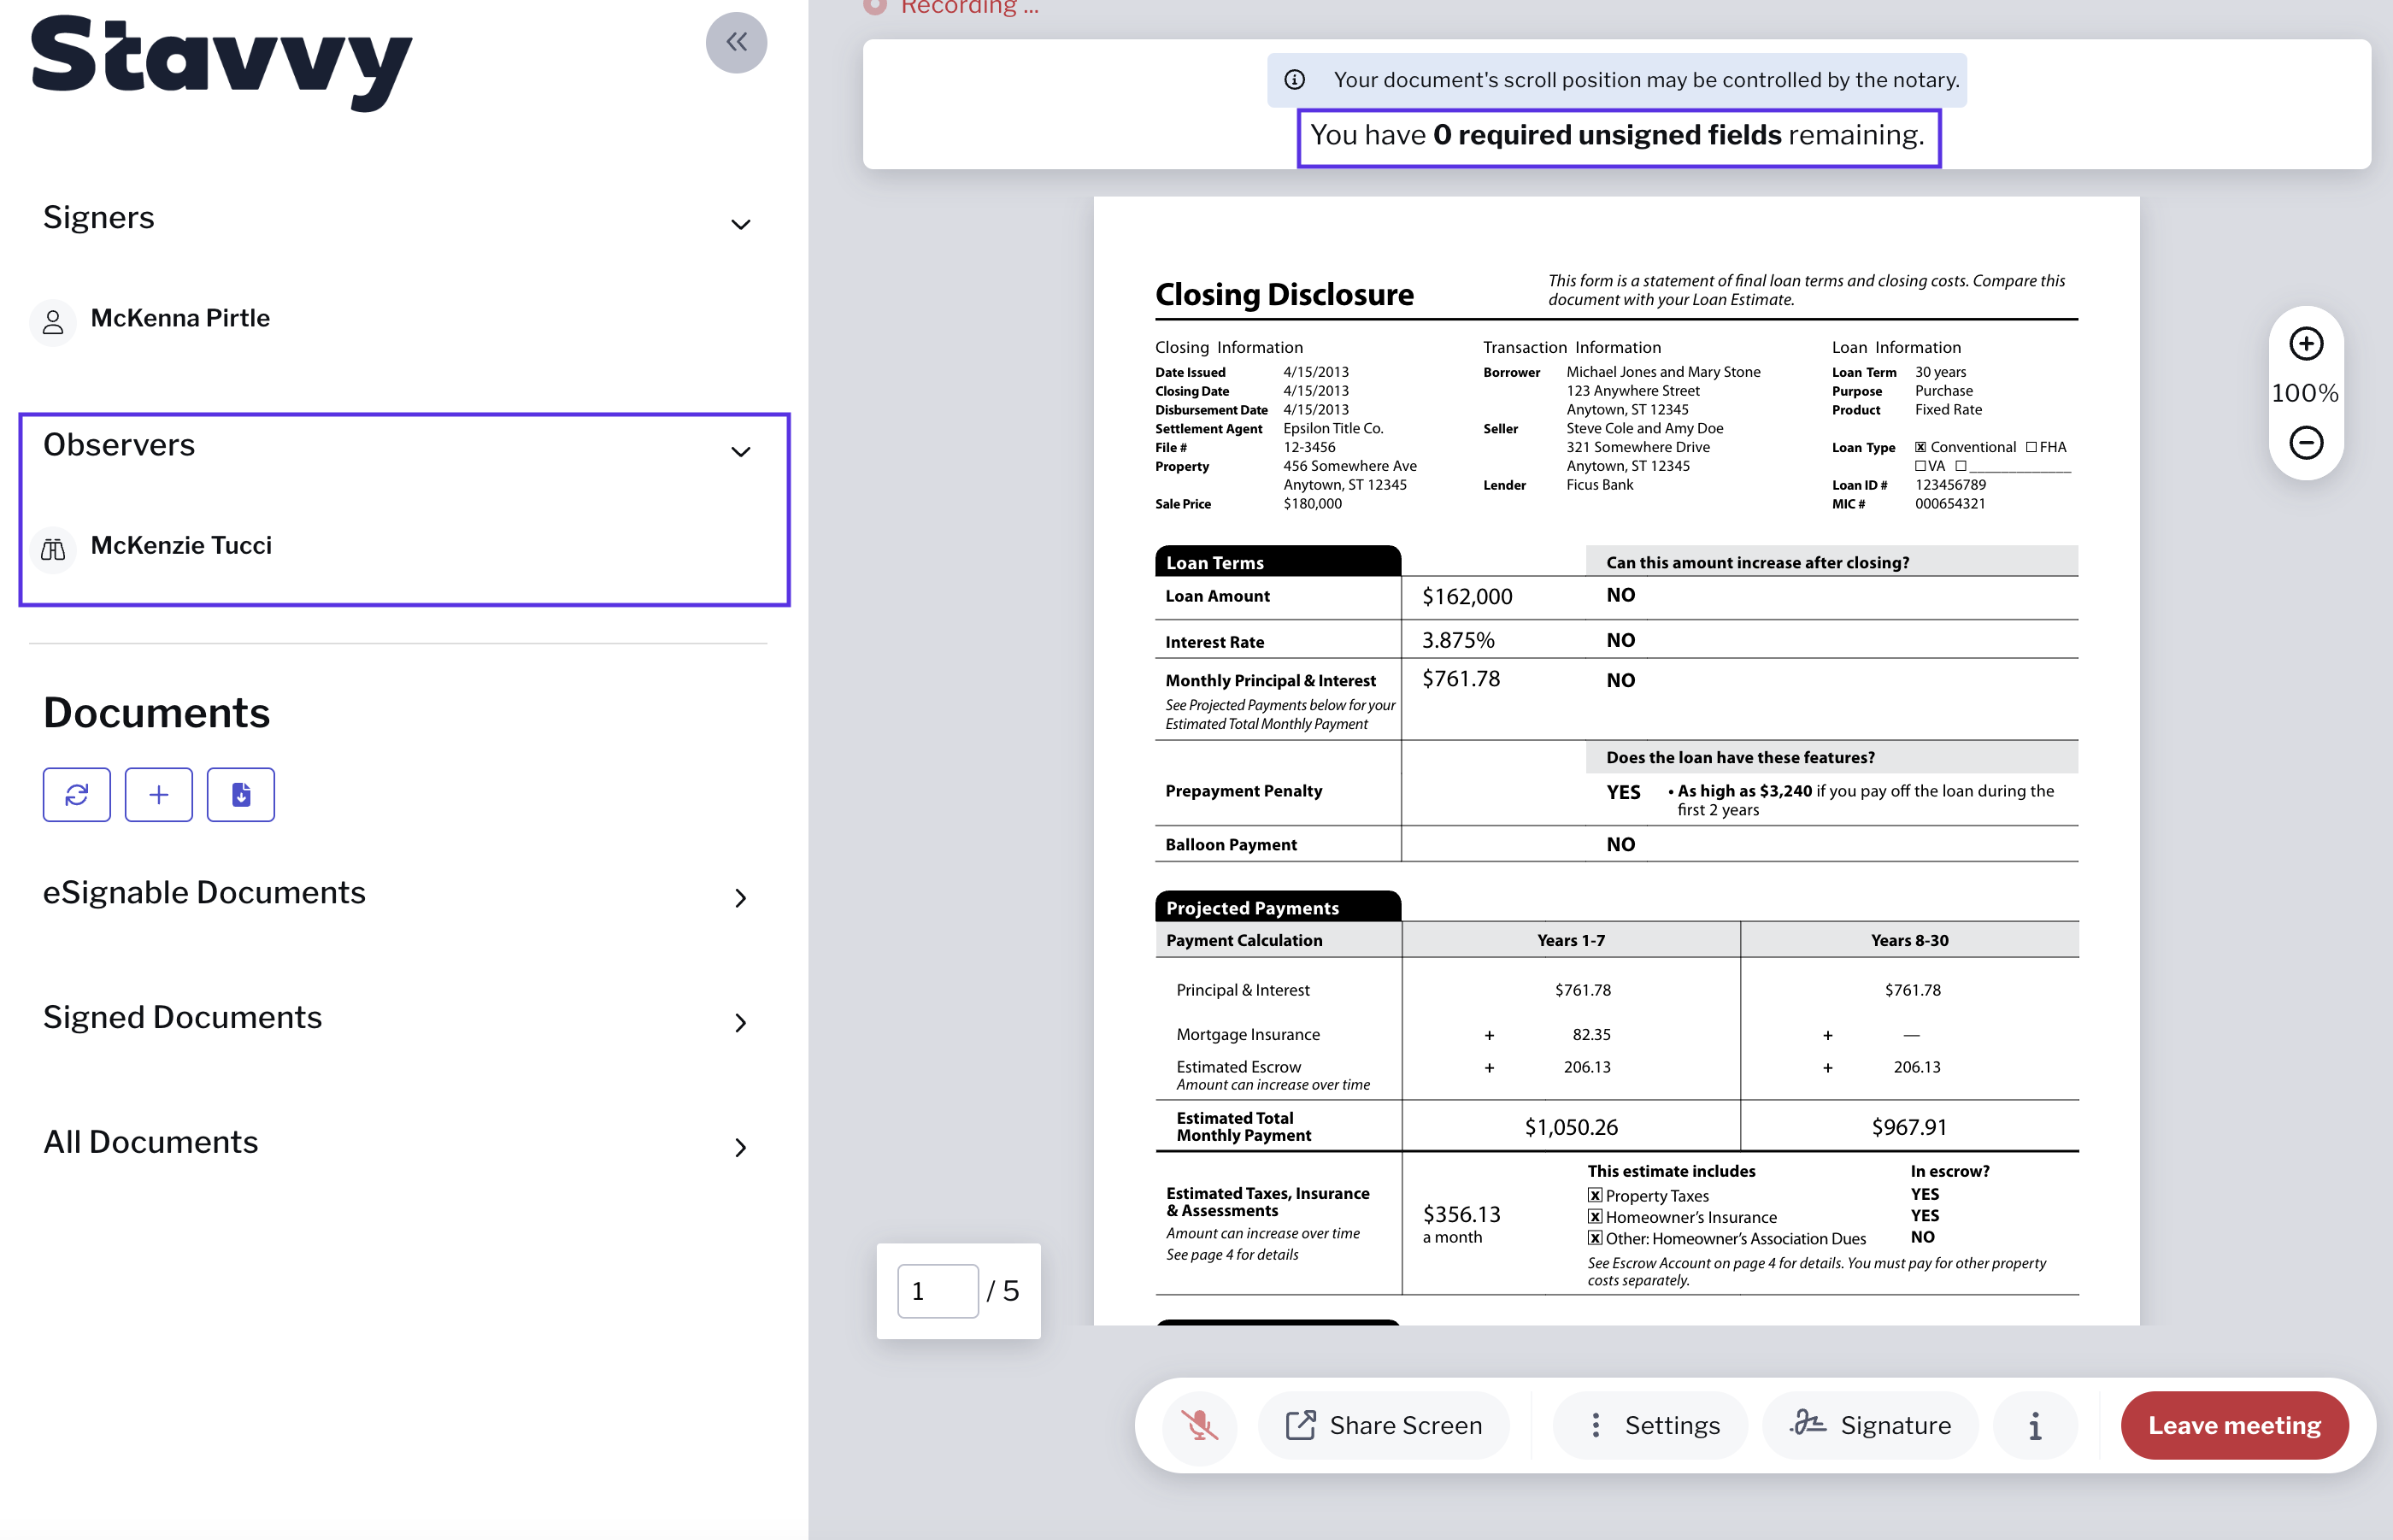
Task: Click the 3.875% interest rate value
Action: point(1458,640)
